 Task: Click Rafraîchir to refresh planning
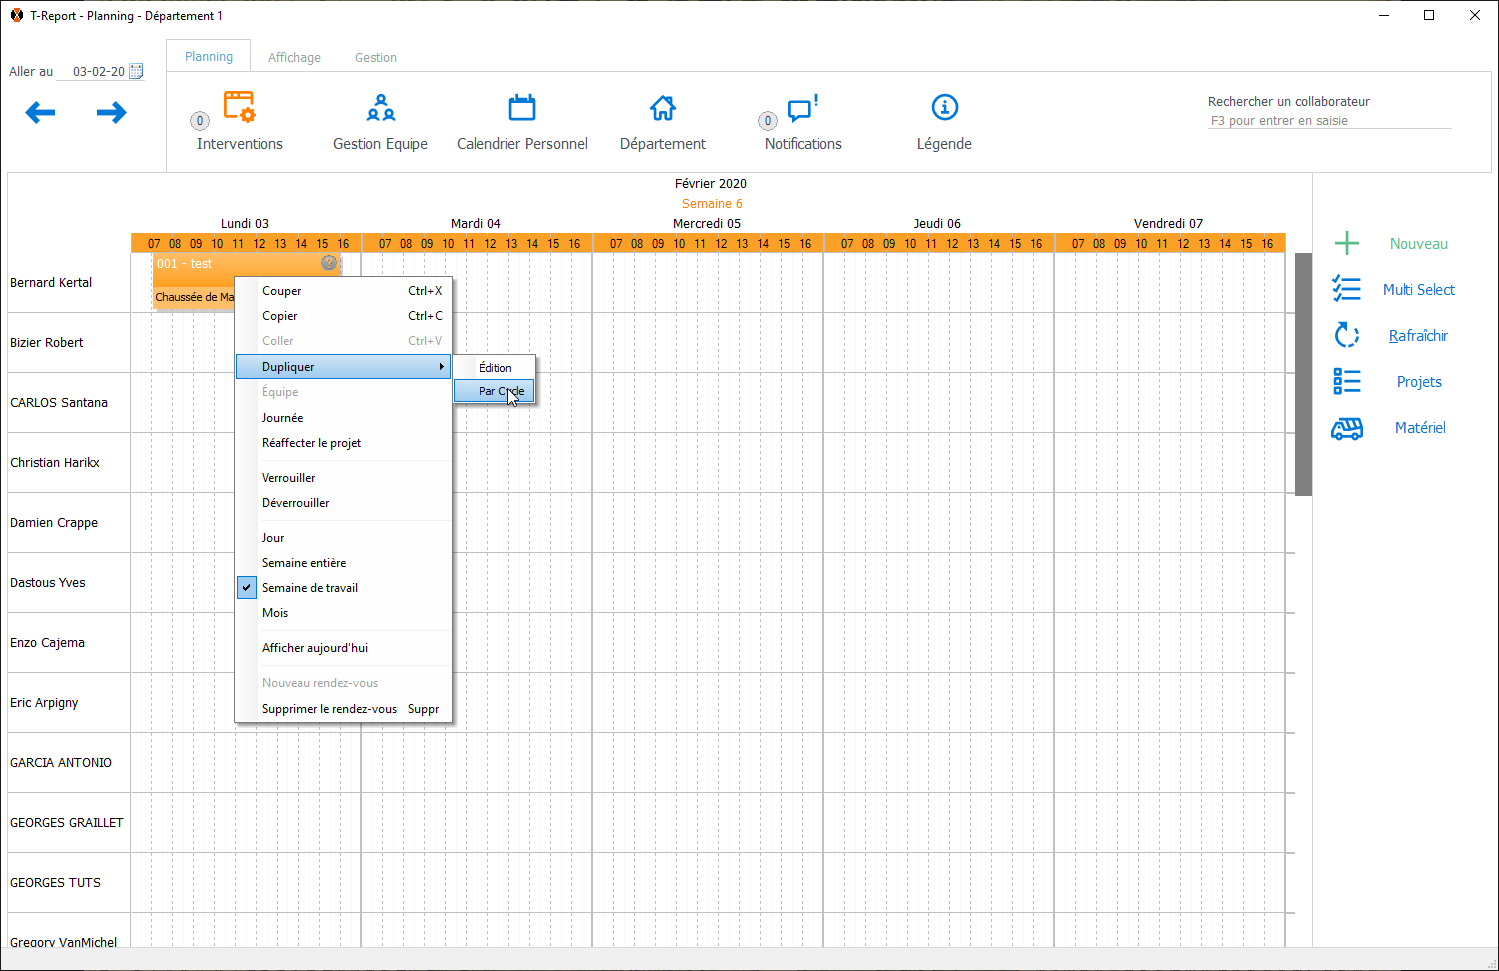click(1417, 336)
